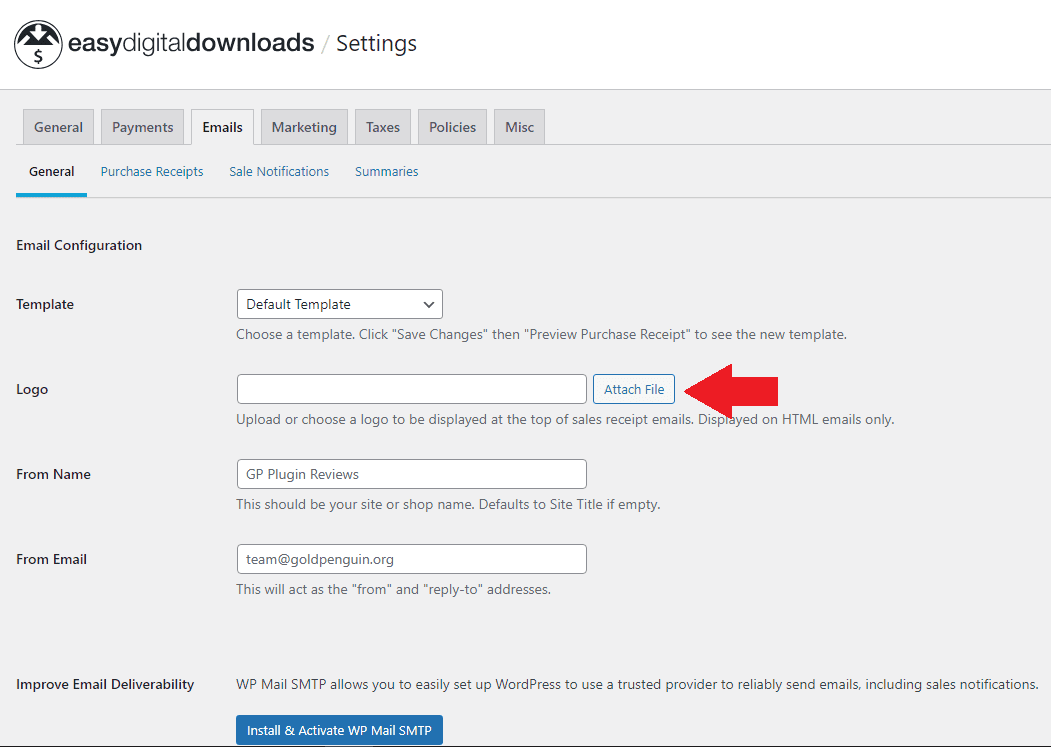
Task: Focus the From Email input field
Action: [411, 559]
